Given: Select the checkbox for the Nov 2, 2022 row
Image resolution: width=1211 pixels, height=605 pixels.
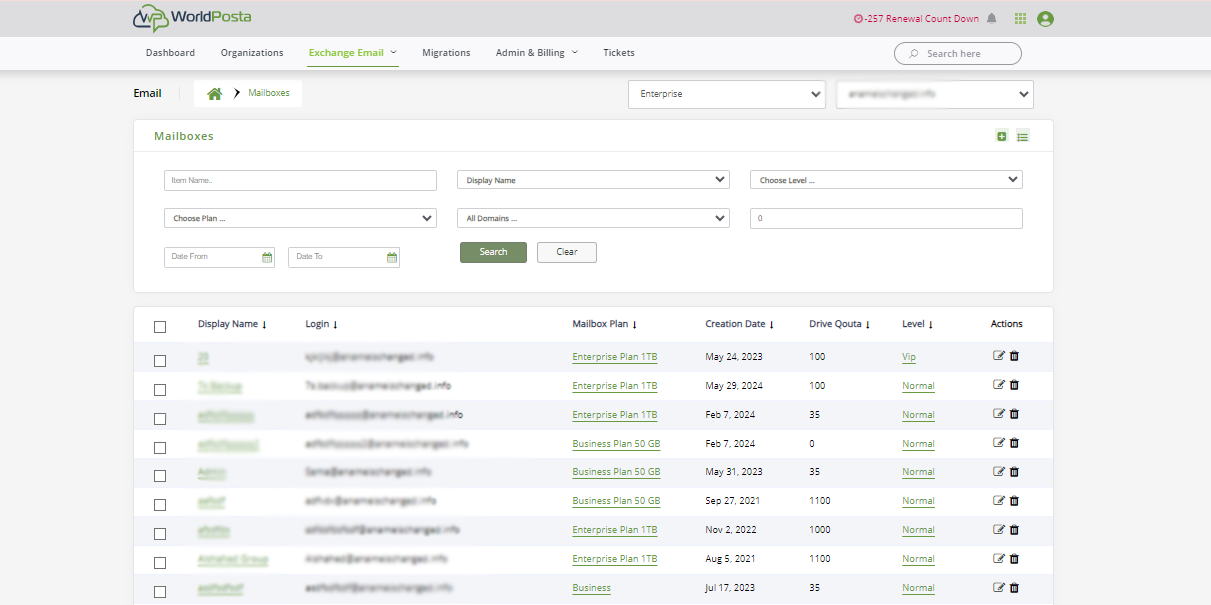Looking at the screenshot, I should click(x=160, y=533).
